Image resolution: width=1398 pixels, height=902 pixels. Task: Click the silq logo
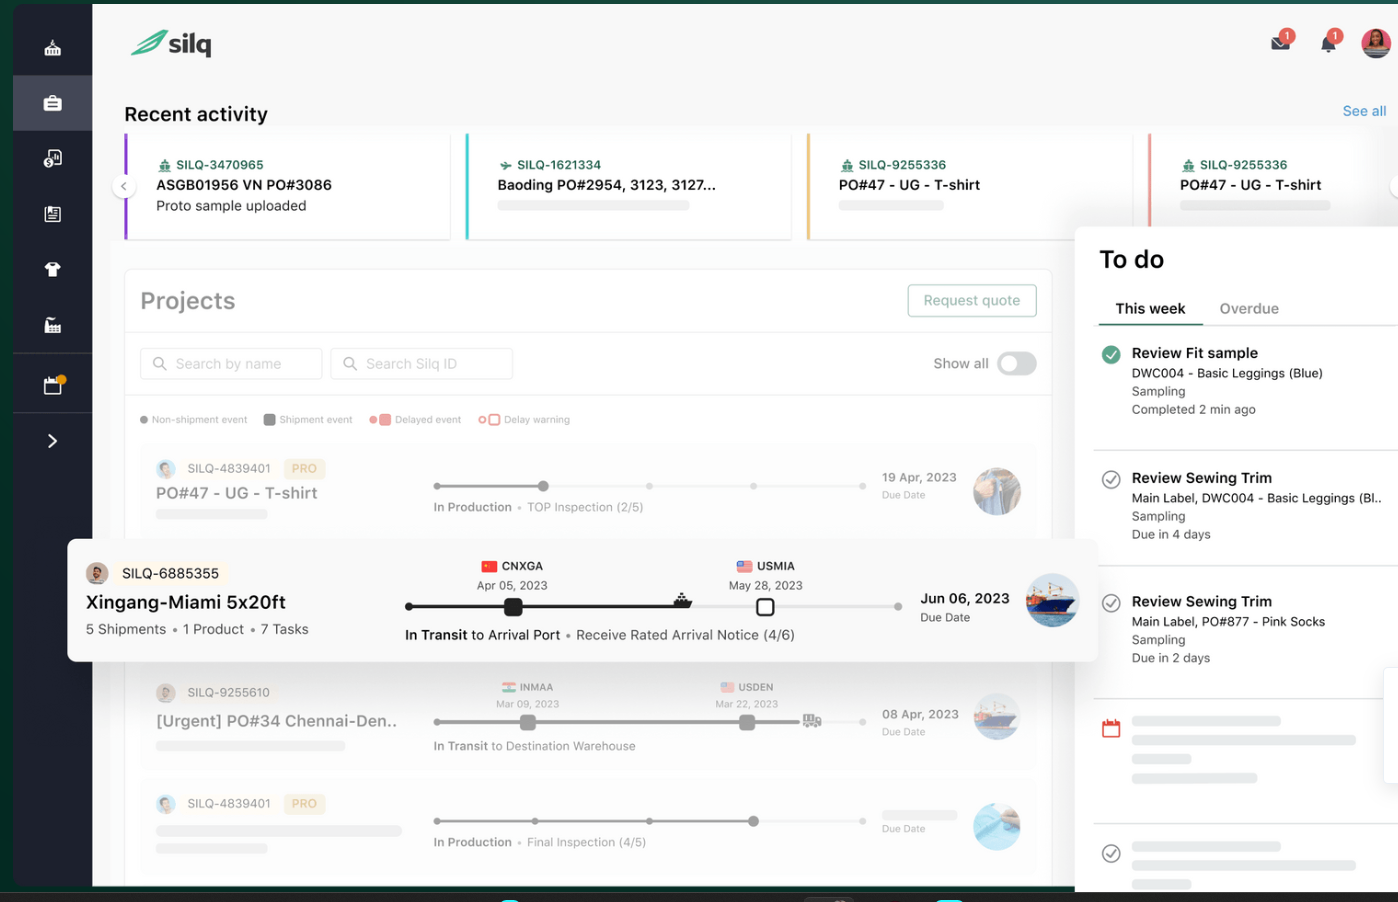171,43
